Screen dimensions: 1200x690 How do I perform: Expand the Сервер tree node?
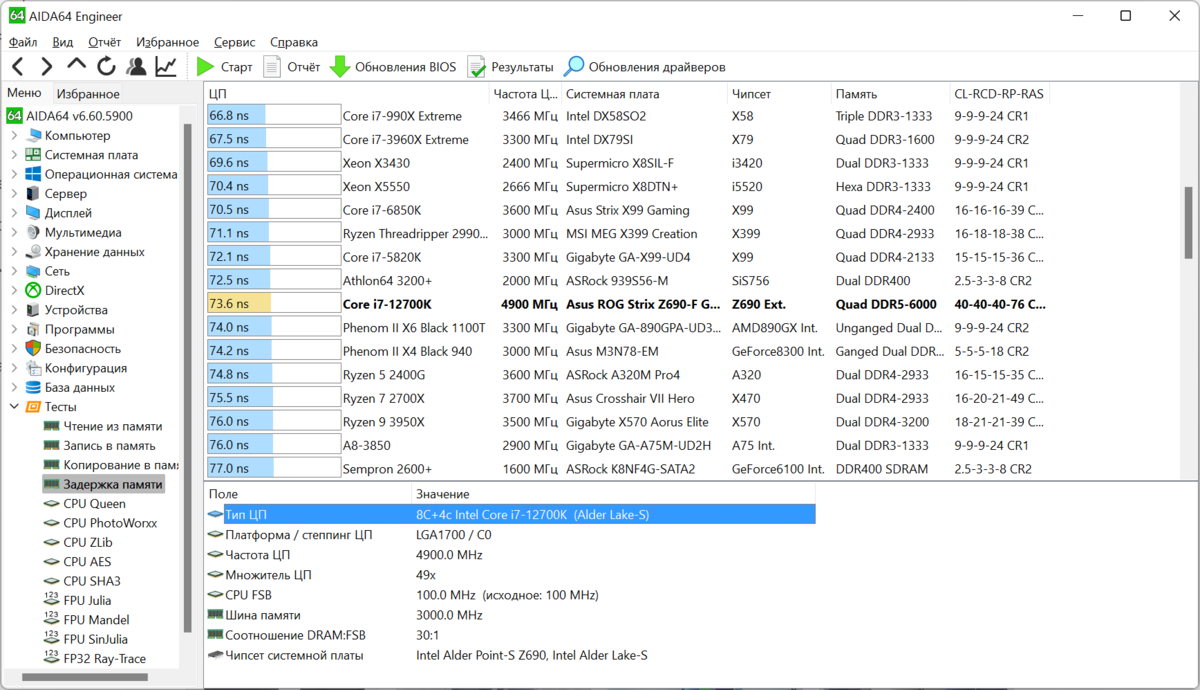point(14,194)
